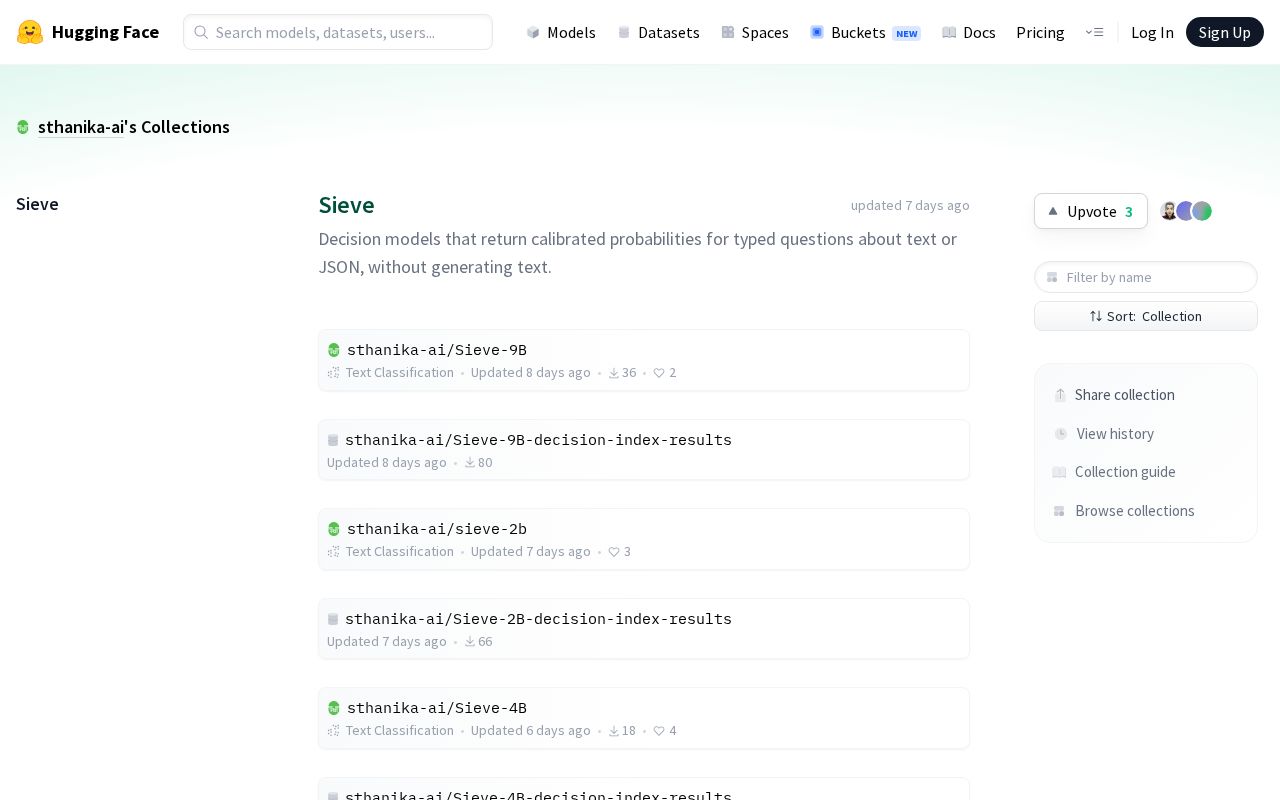
Task: Click the Sign Up button
Action: coord(1224,32)
